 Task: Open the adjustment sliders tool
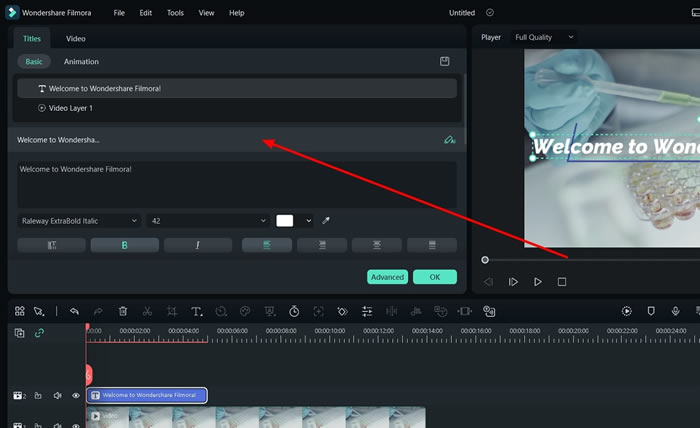(x=367, y=311)
